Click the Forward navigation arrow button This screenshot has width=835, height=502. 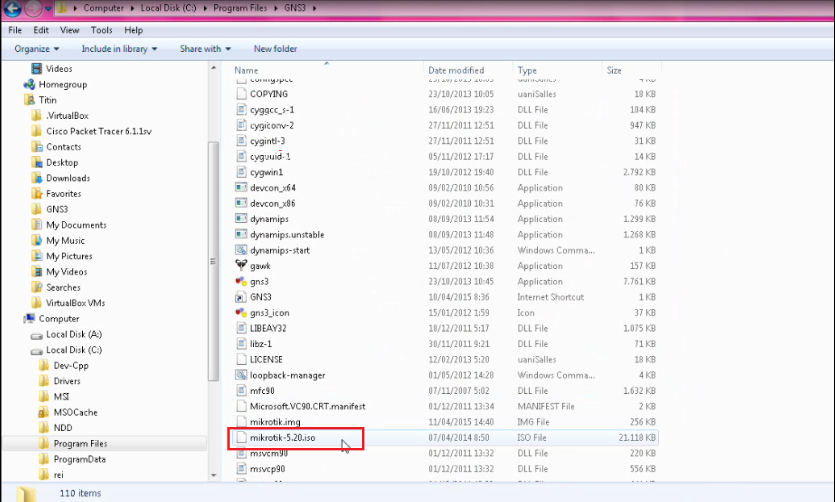(x=34, y=8)
